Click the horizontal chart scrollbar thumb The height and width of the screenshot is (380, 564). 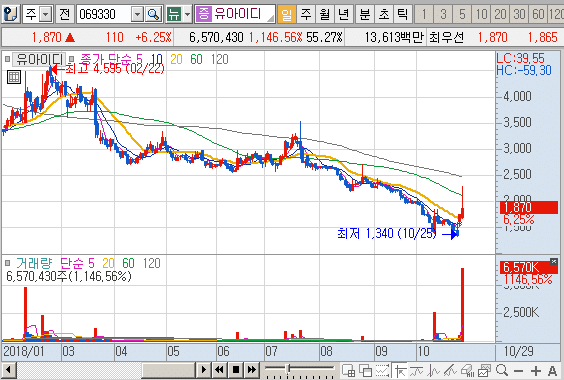[x=168, y=370]
